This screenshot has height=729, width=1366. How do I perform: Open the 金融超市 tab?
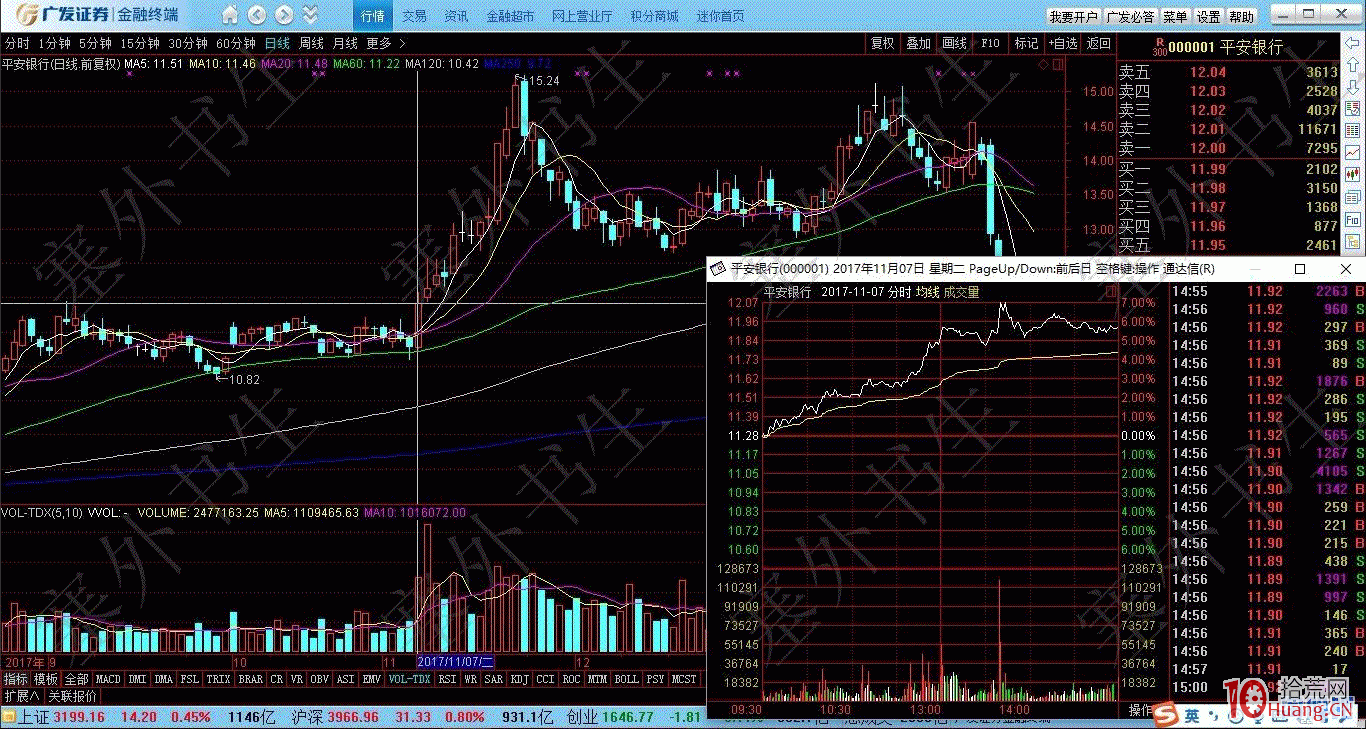tap(510, 16)
